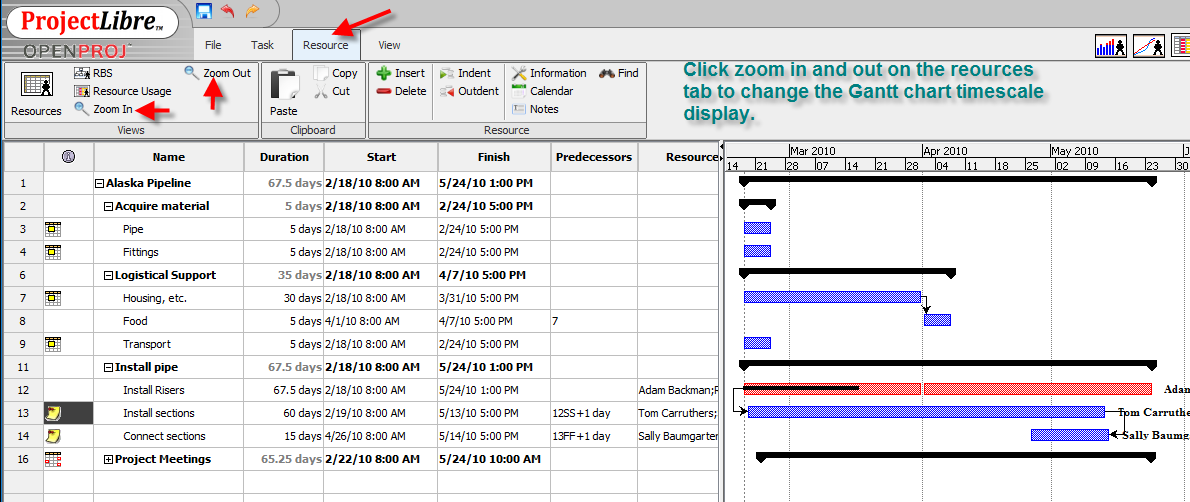Click the Save floppy disk icon
The height and width of the screenshot is (502, 1190).
coord(203,11)
